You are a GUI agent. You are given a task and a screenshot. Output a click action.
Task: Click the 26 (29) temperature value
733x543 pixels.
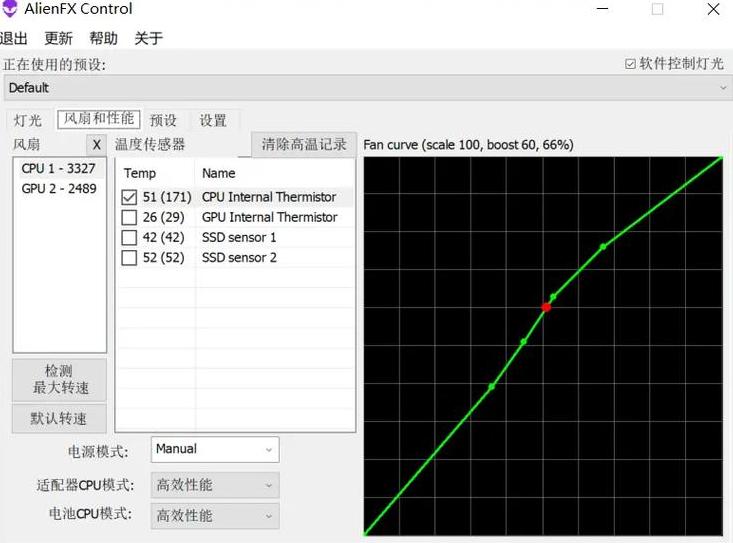pyautogui.click(x=164, y=217)
